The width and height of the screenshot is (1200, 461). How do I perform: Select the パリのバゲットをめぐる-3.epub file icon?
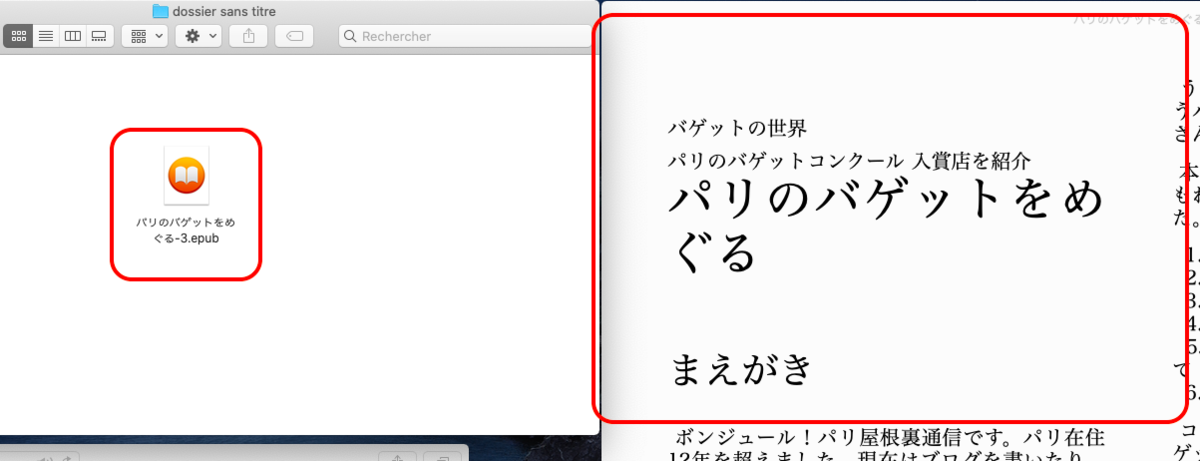point(186,177)
